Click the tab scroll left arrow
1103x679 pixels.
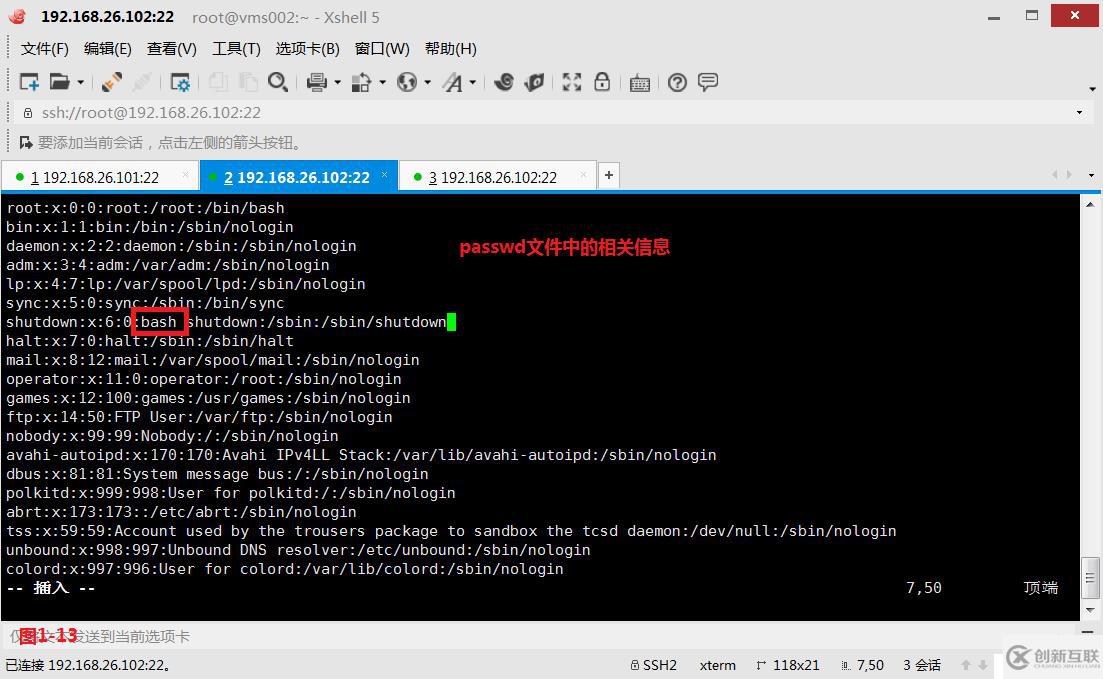1054,174
